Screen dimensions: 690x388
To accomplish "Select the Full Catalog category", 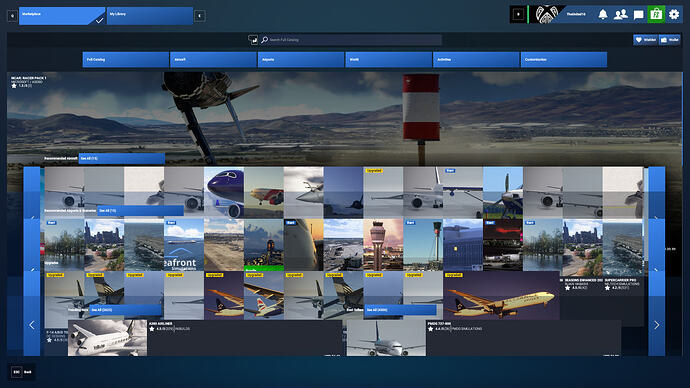I will [126, 59].
